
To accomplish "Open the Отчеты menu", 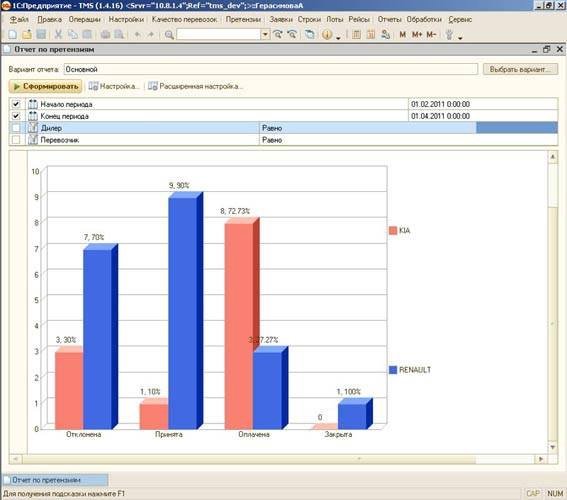I will pos(389,19).
